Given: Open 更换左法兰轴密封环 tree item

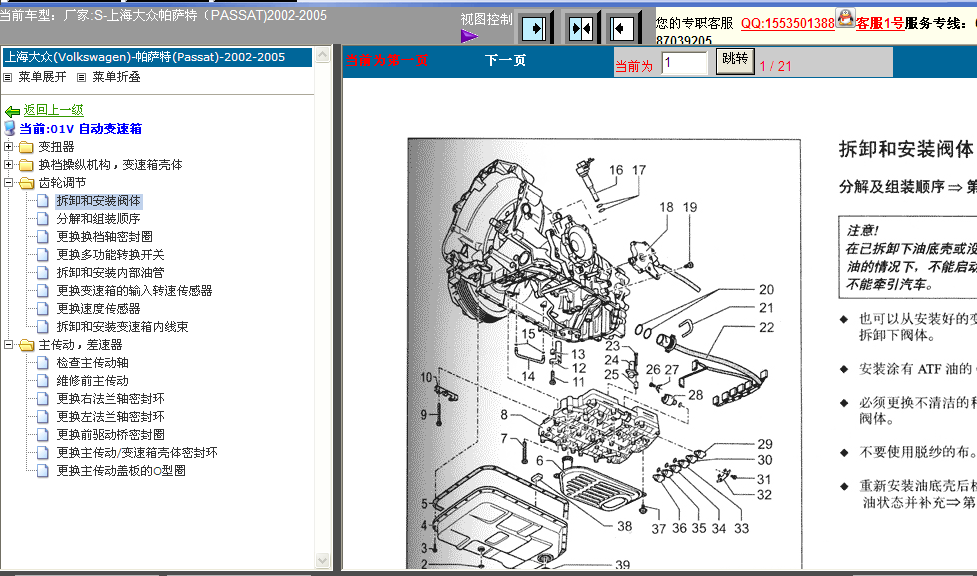Looking at the screenshot, I should point(110,417).
